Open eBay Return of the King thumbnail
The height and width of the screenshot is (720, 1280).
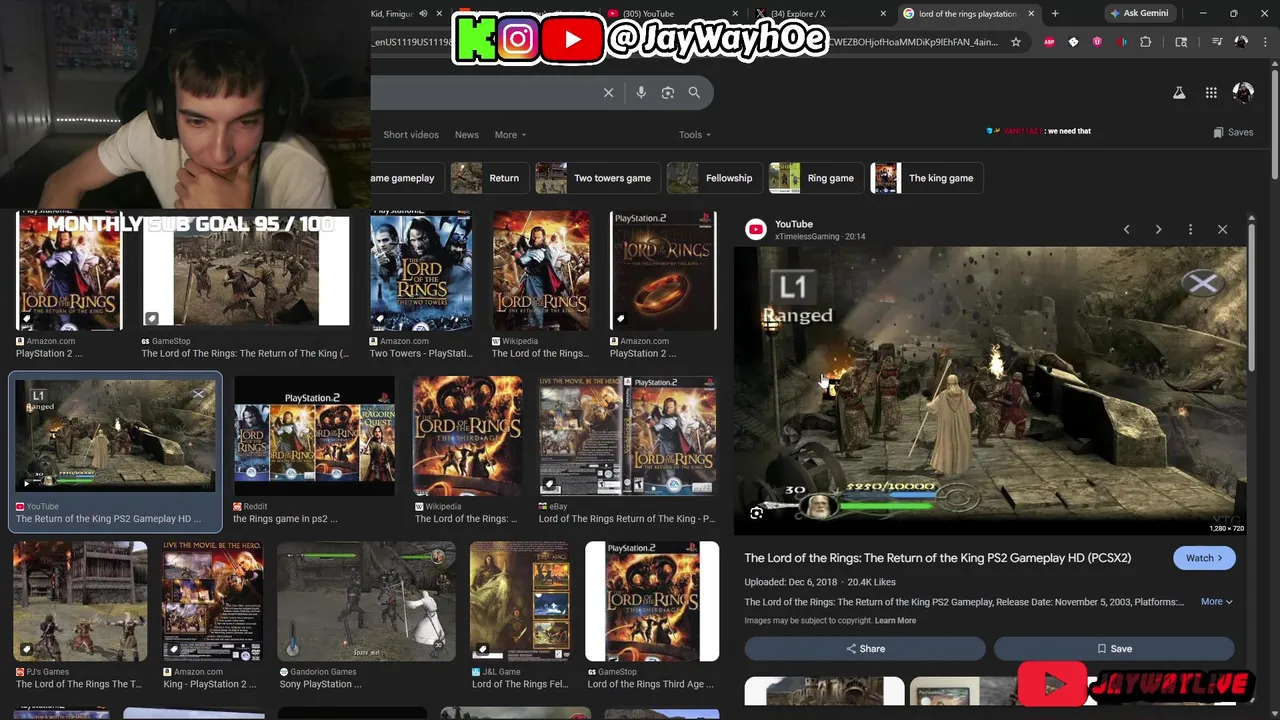click(628, 436)
